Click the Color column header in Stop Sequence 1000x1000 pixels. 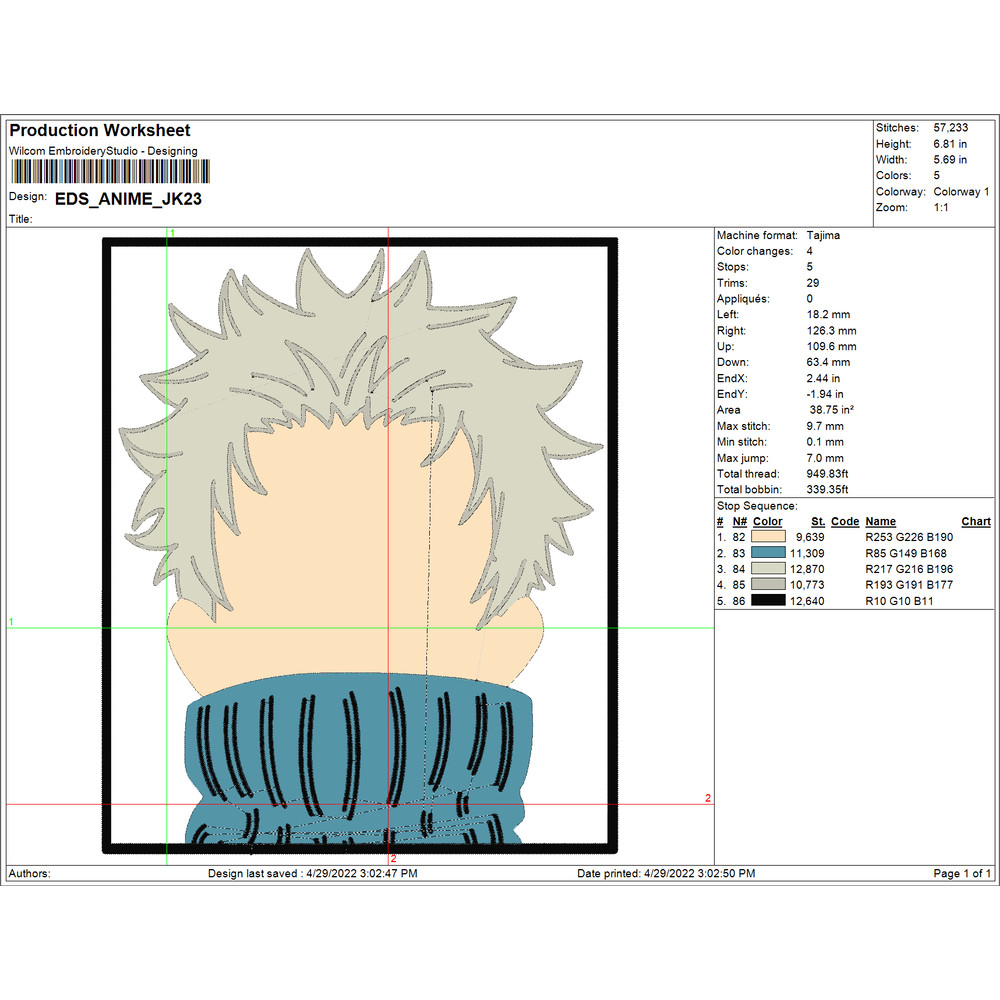point(767,521)
